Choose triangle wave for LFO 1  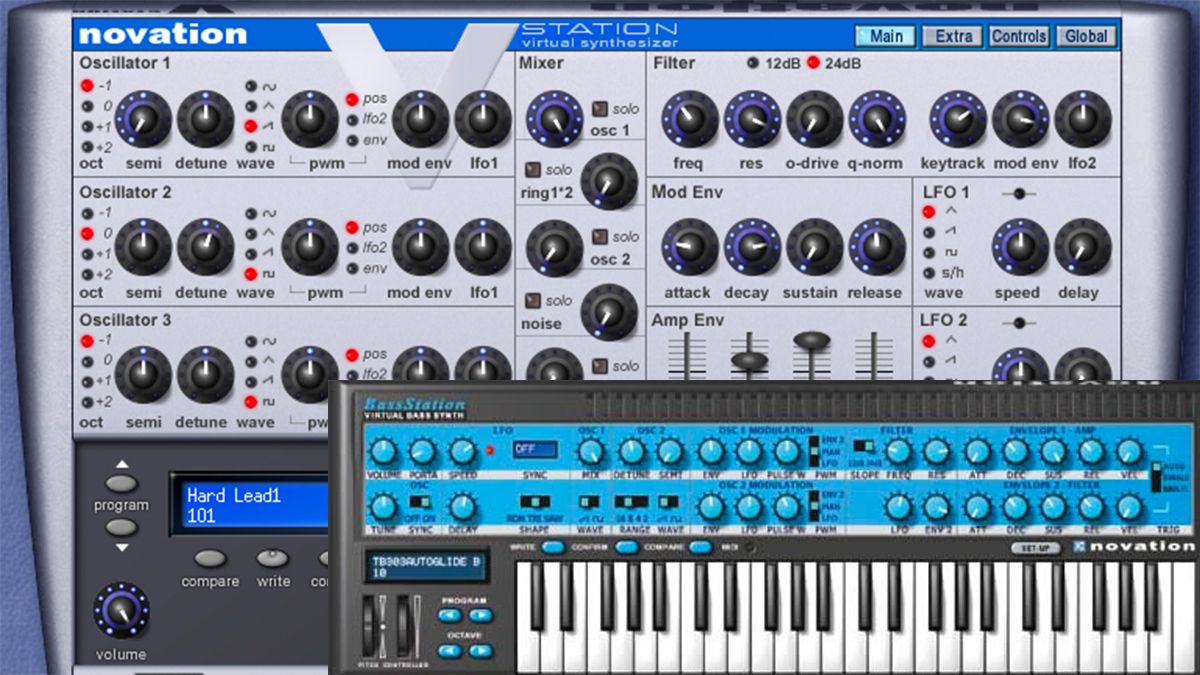(x=929, y=212)
